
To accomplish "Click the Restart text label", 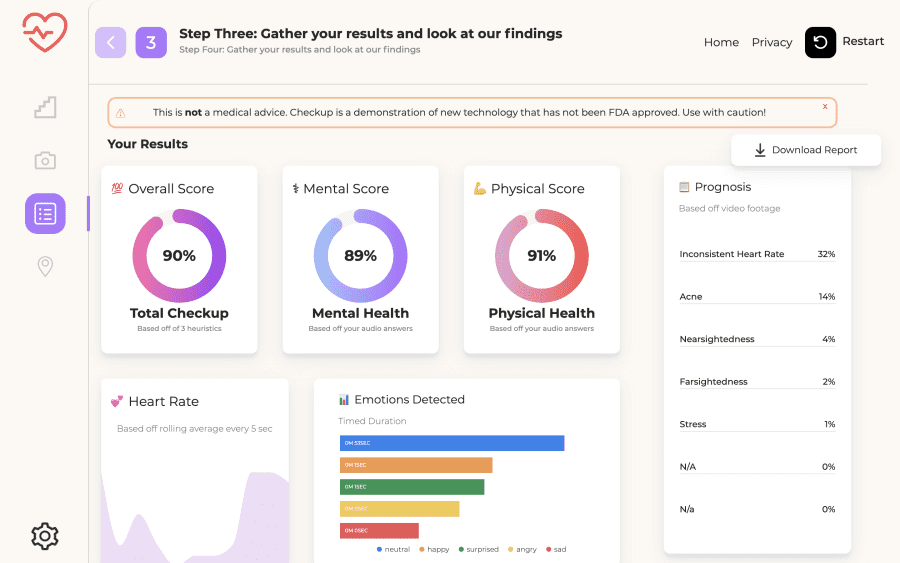I will tap(863, 41).
